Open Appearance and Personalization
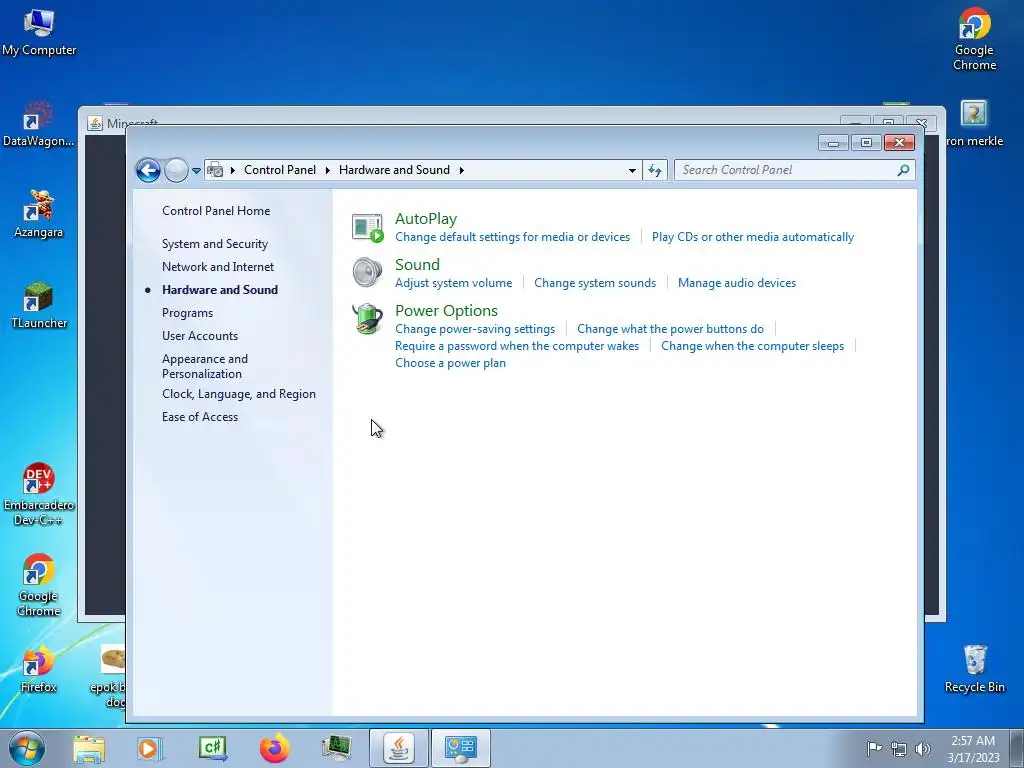 (205, 366)
